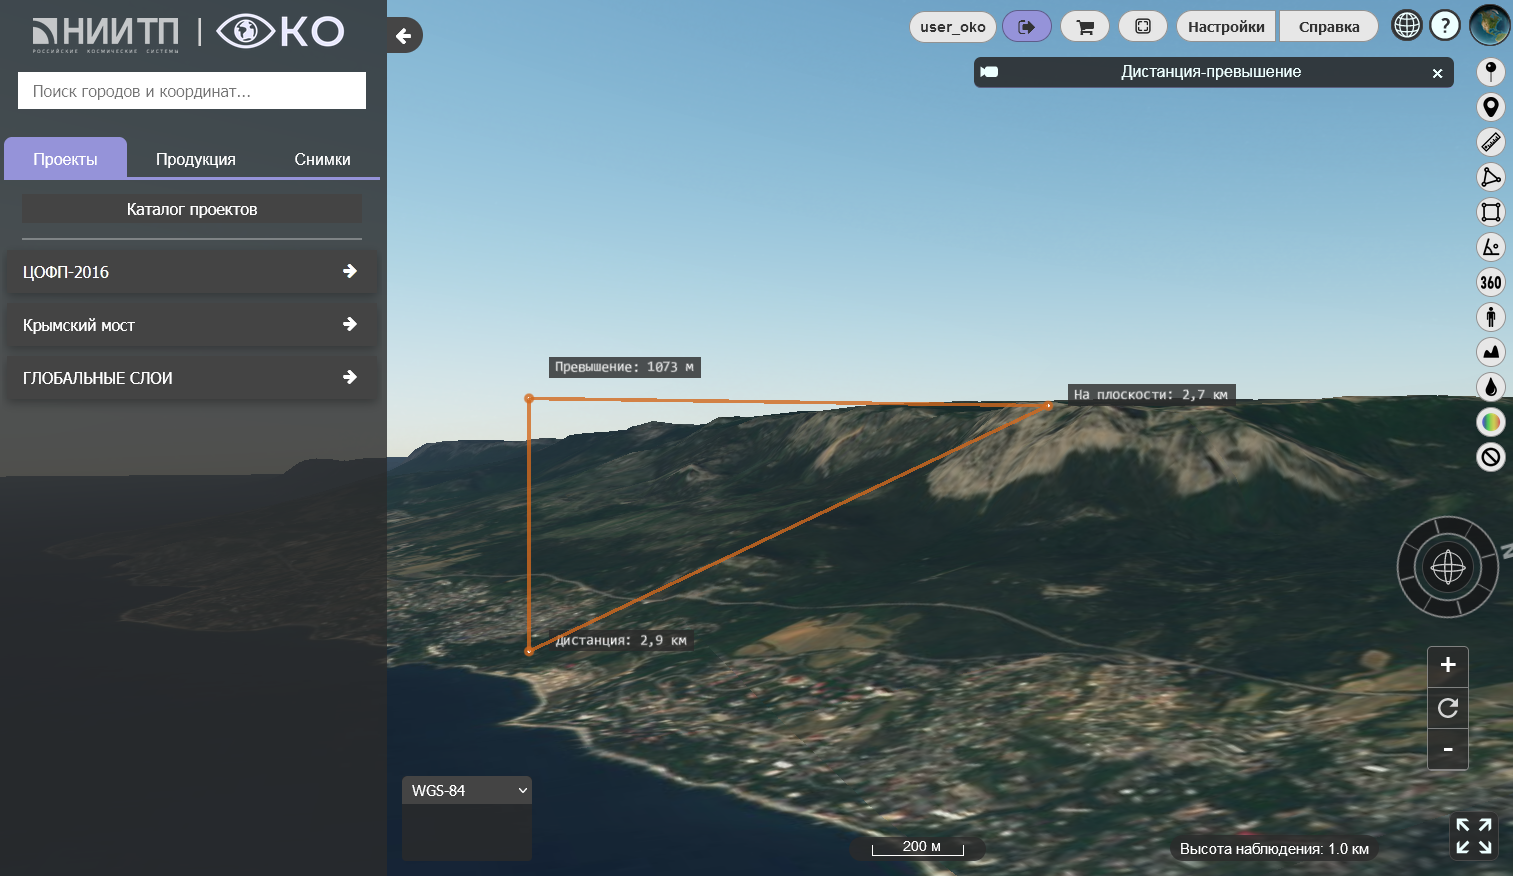Select the angle measurement tool
Viewport: 1513px width, 876px height.
coord(1490,247)
